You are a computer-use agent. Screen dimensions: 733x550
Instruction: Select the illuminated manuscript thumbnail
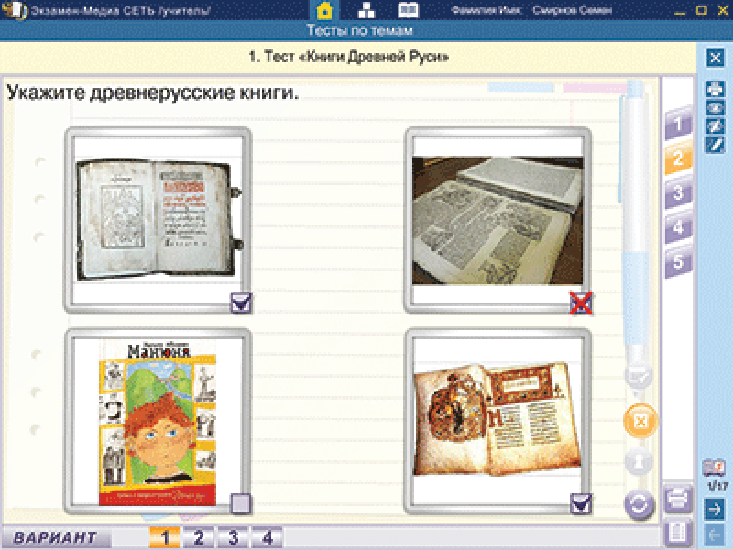(497, 421)
